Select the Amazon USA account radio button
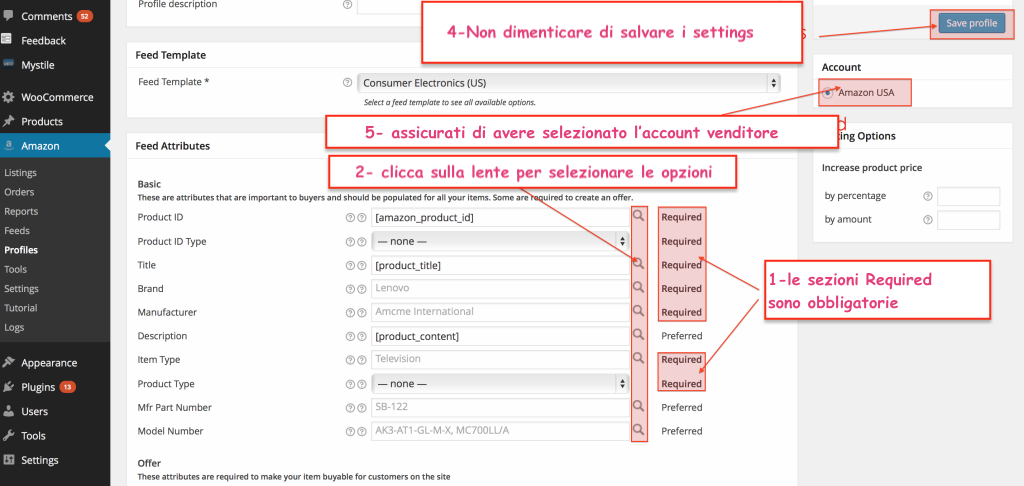Image resolution: width=1024 pixels, height=486 pixels. (x=828, y=93)
